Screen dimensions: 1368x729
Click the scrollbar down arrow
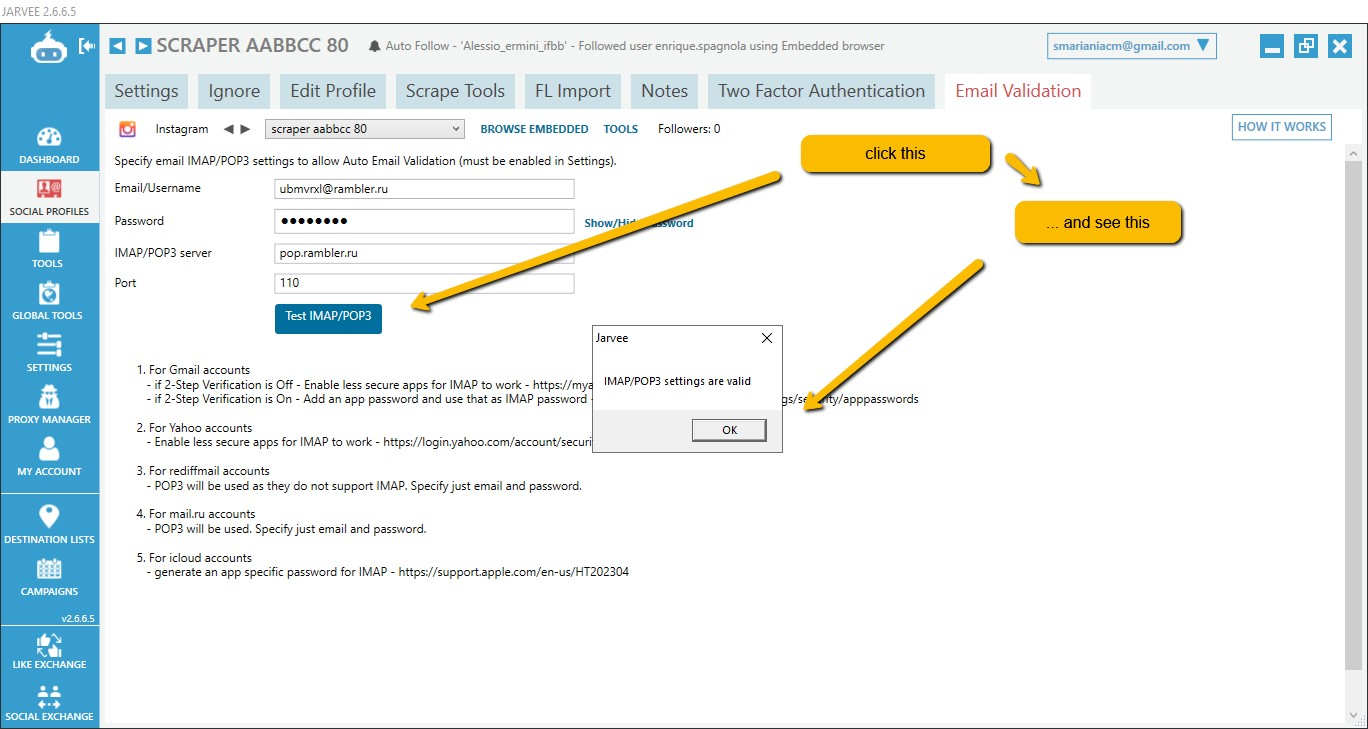(x=1352, y=714)
